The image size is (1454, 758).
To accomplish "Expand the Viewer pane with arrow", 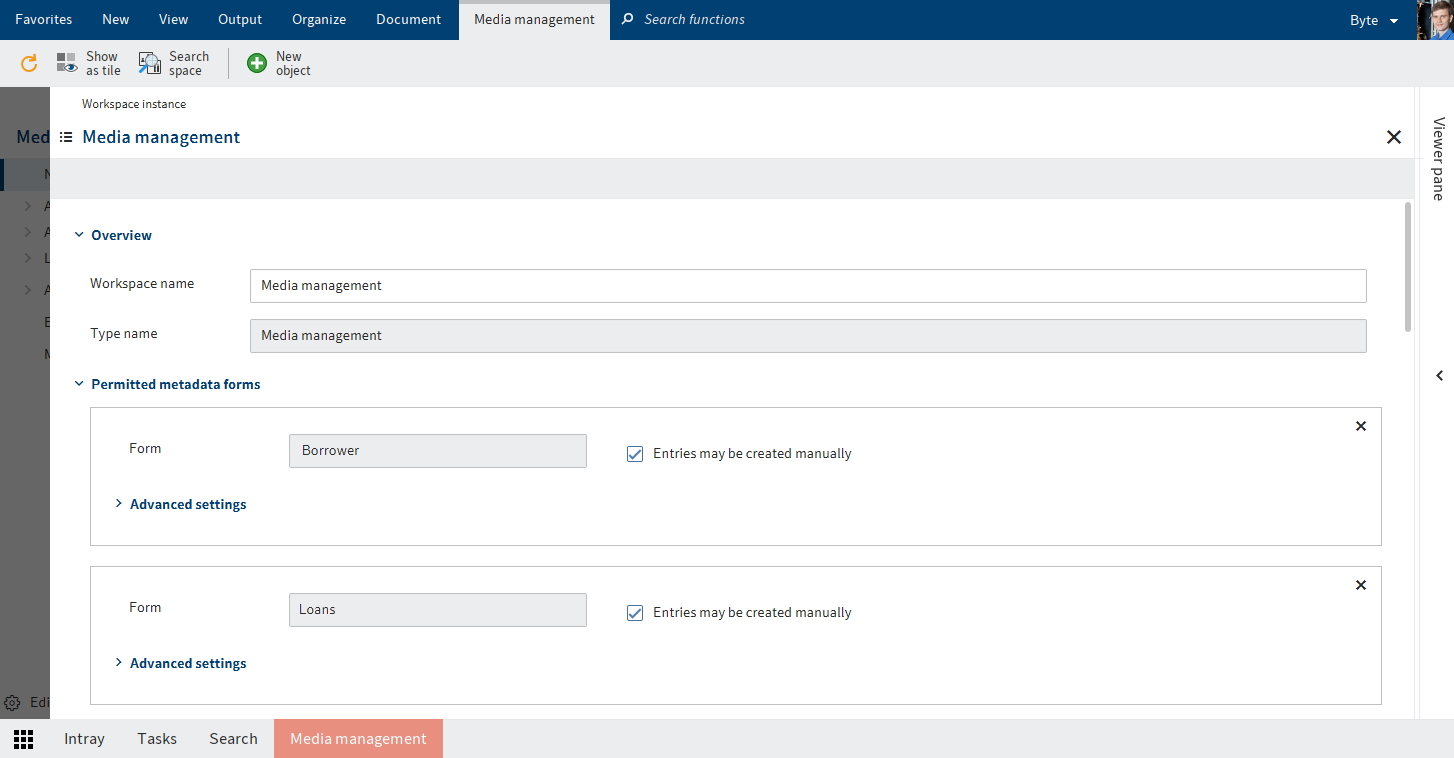I will click(1439, 376).
